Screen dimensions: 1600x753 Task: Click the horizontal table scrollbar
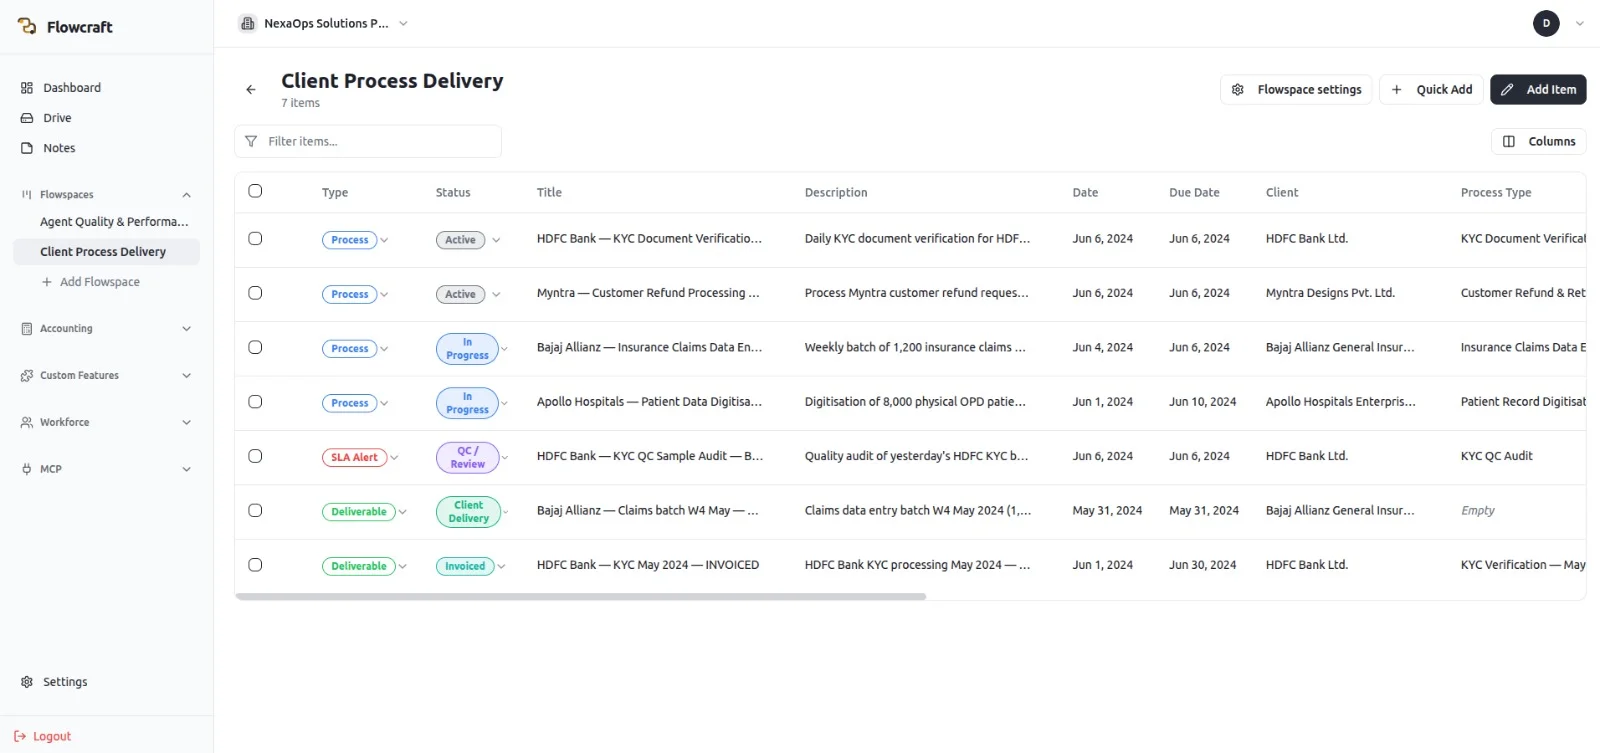[580, 597]
